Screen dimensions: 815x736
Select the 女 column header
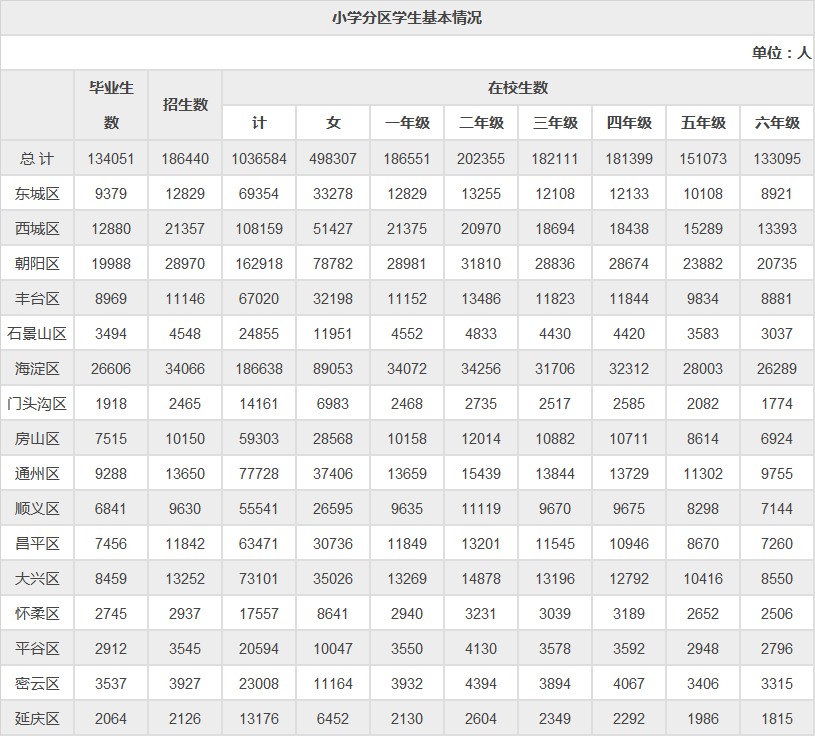(333, 123)
